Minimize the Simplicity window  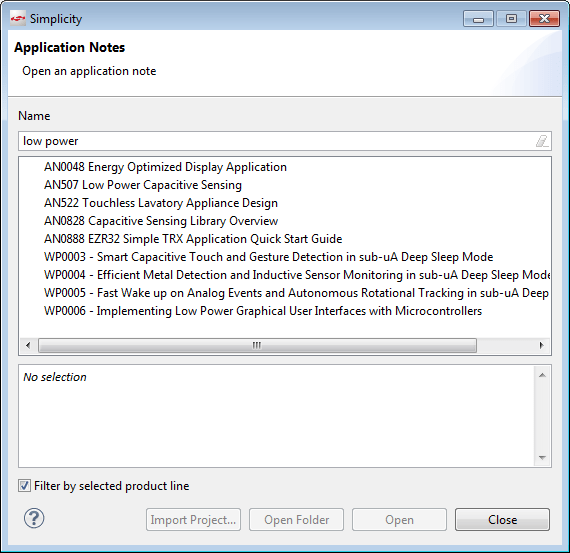pos(478,19)
